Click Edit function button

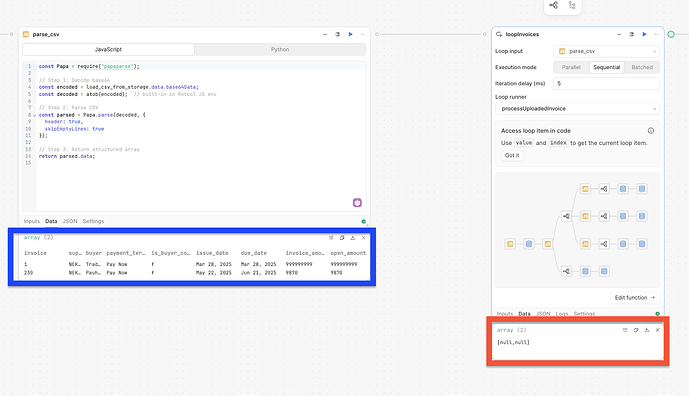(x=635, y=298)
